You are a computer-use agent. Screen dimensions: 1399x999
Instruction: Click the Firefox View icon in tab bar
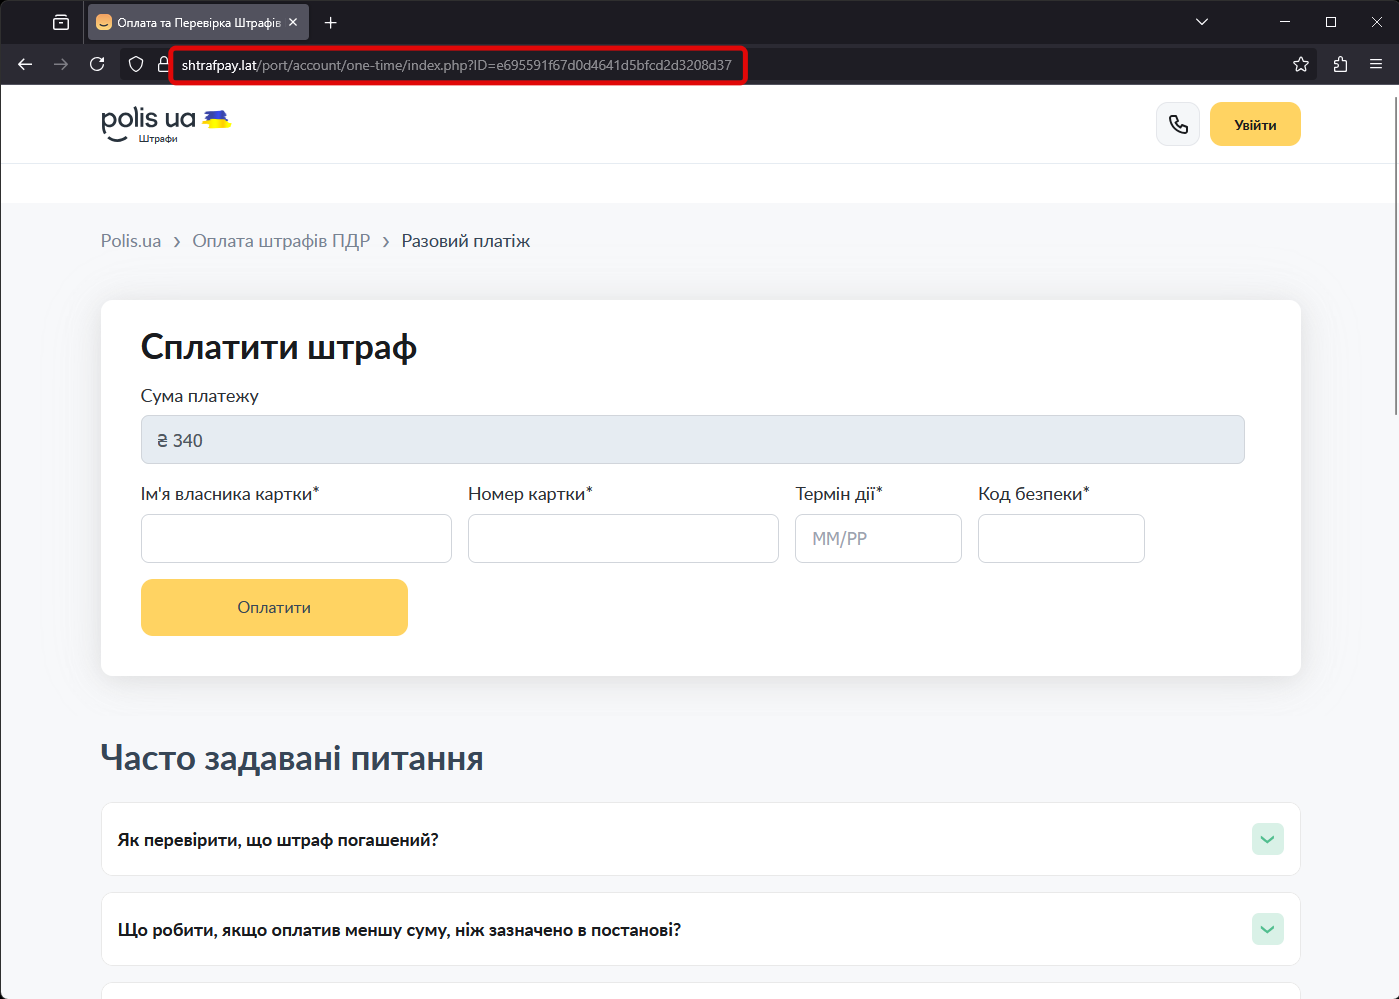click(x=61, y=22)
